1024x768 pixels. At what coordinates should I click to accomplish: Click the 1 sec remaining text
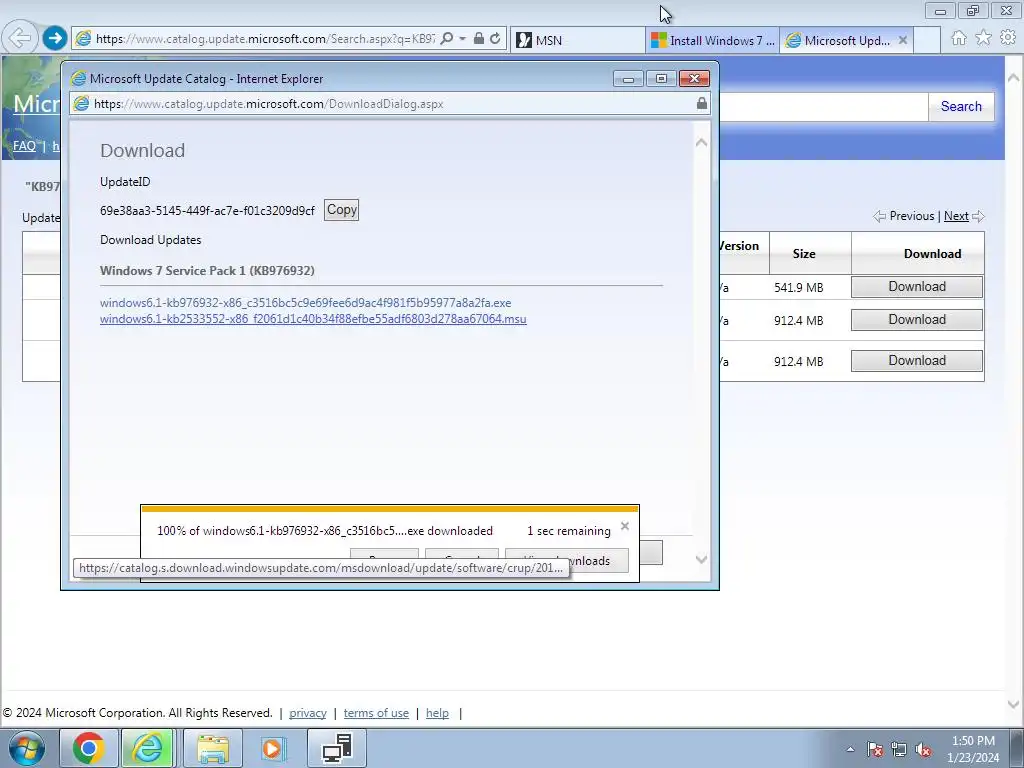tap(569, 531)
